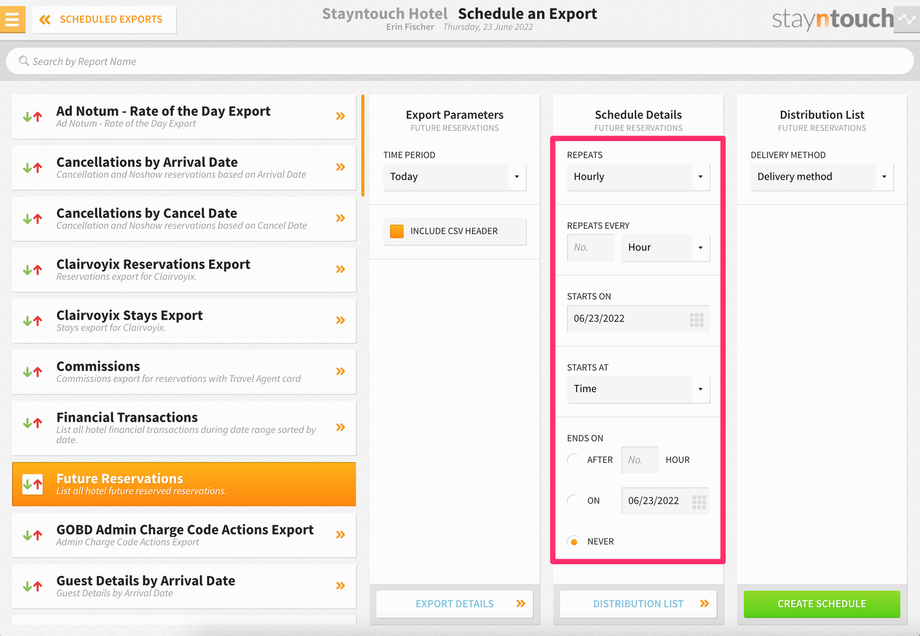Click the activity pulse icon beside the logo
The image size is (920, 636).
click(907, 19)
